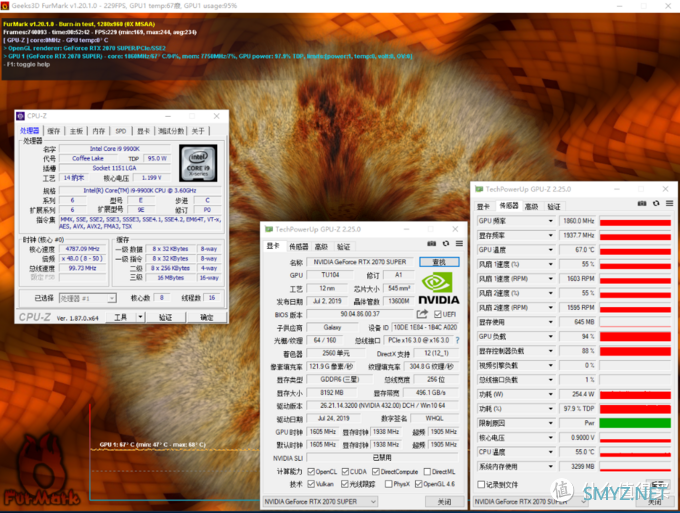Viewport: 680px width, 513px height.
Task: Click green 限制原因 Pwr indicator bar
Action: tap(635, 423)
